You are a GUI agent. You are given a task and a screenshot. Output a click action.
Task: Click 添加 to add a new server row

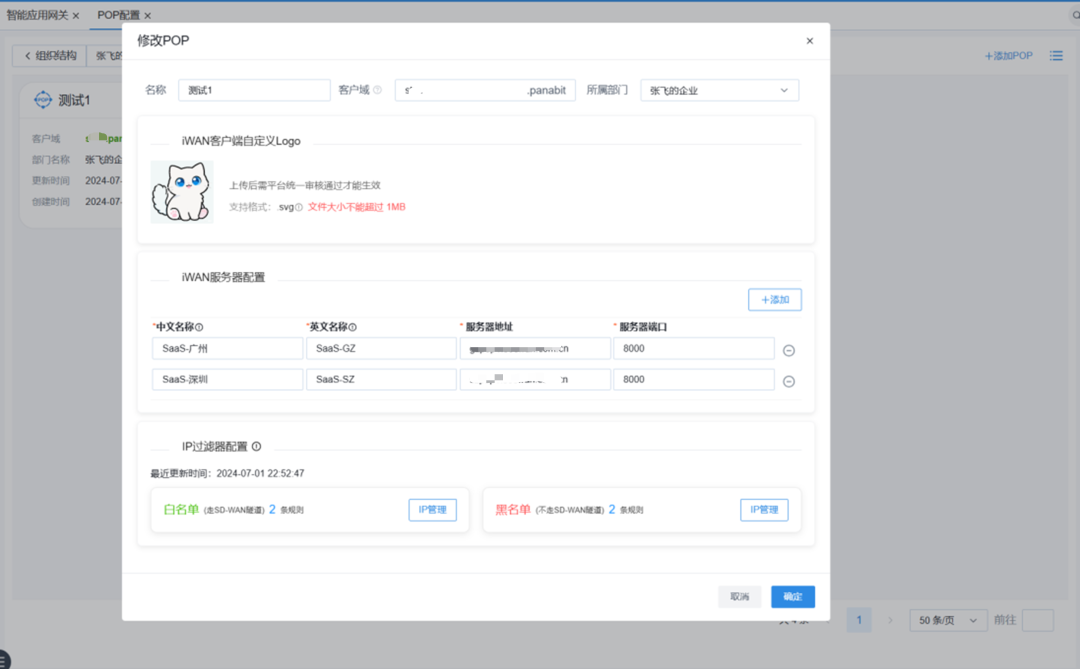click(x=775, y=299)
